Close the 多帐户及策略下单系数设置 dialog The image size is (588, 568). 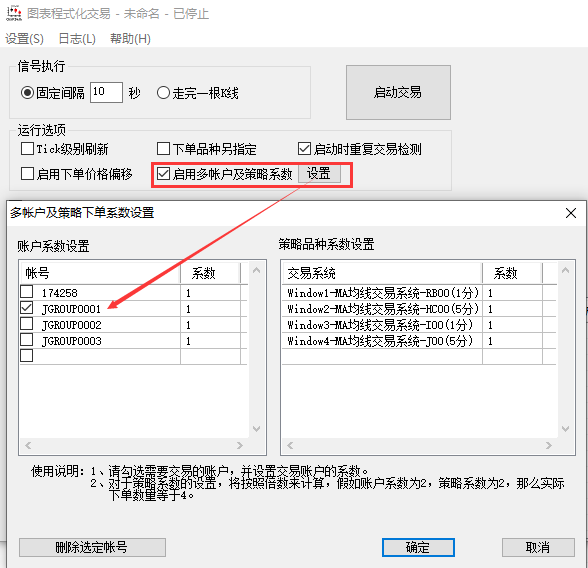[x=571, y=213]
